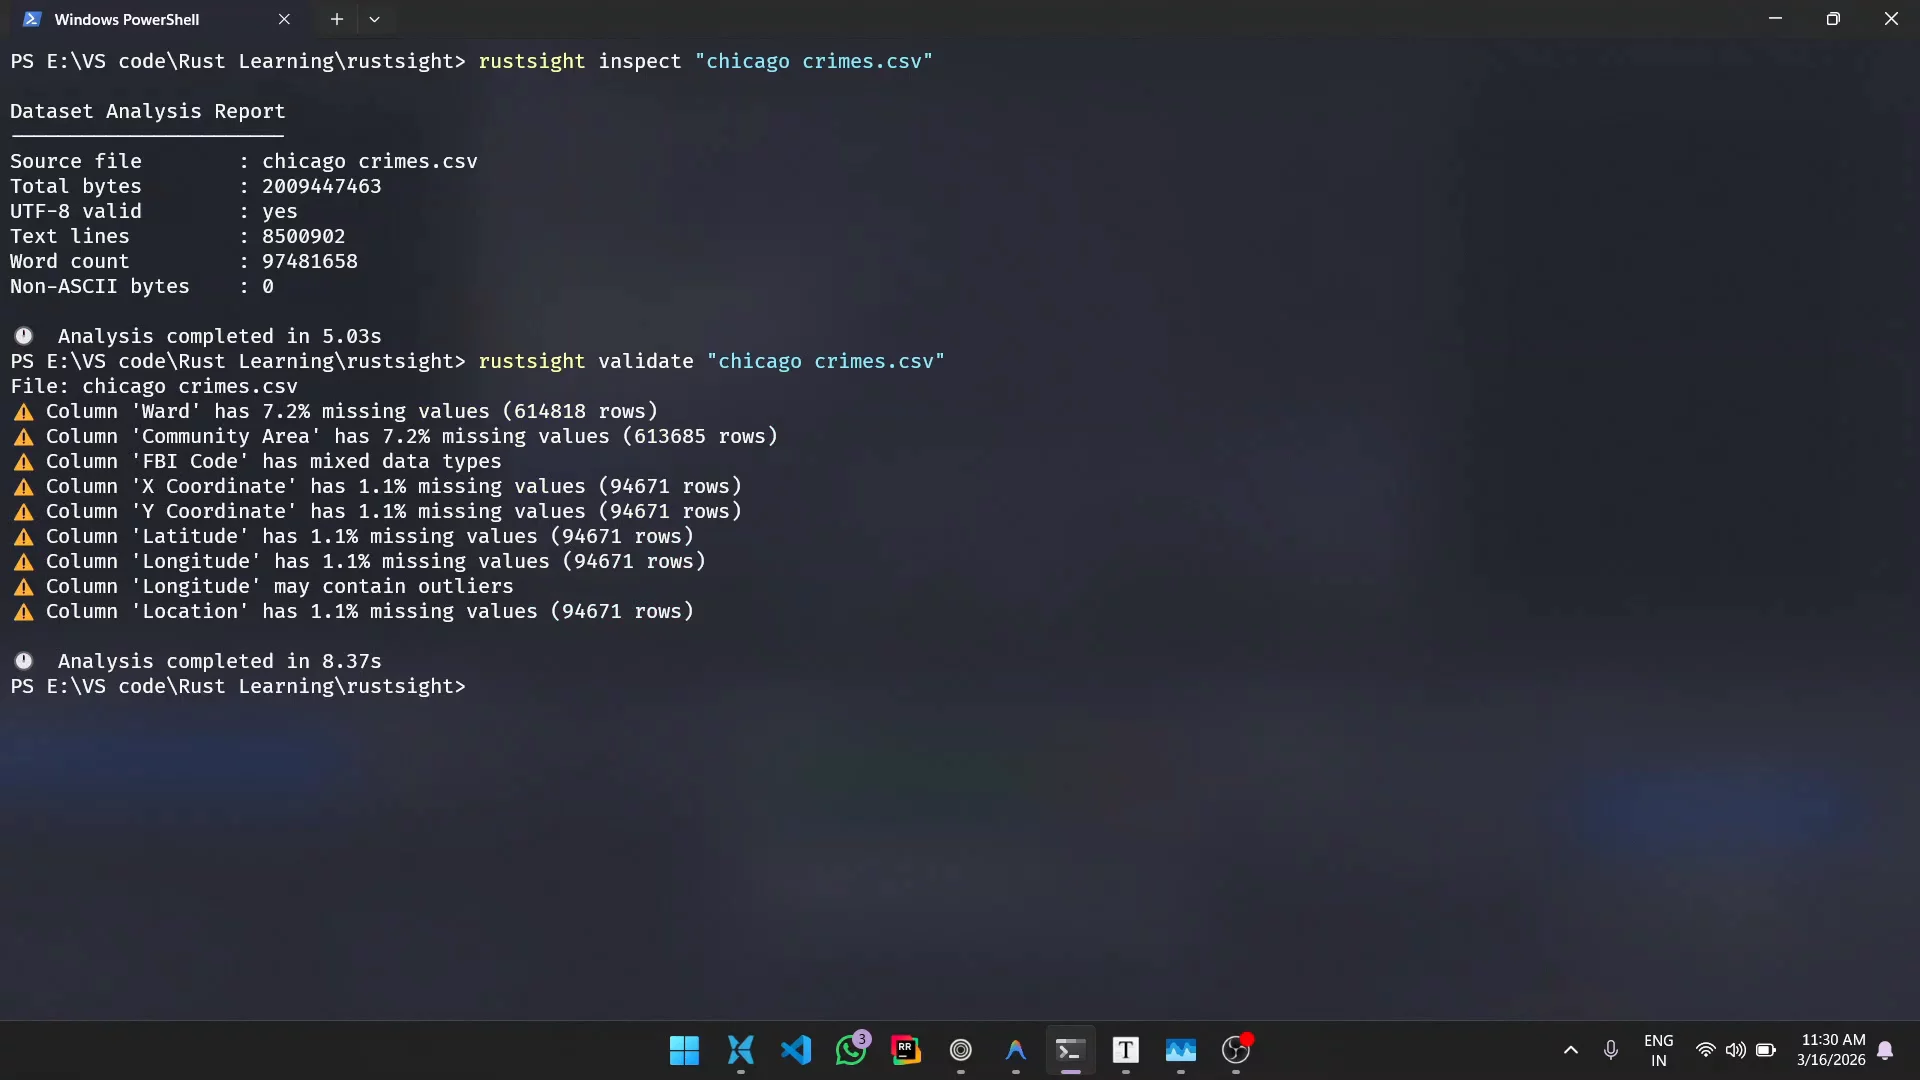
Task: Open the ENG IN language switcher
Action: 1658,1050
